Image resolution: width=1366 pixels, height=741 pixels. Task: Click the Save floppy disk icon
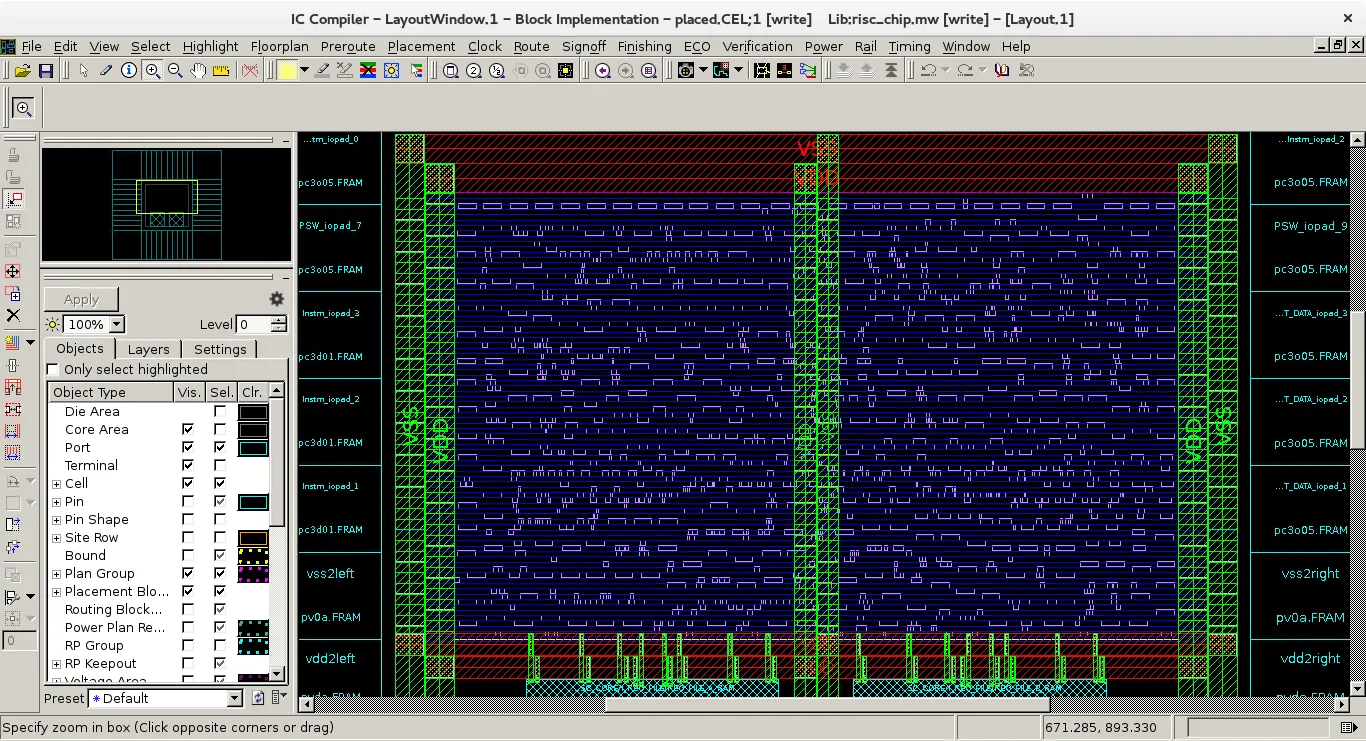tap(45, 71)
